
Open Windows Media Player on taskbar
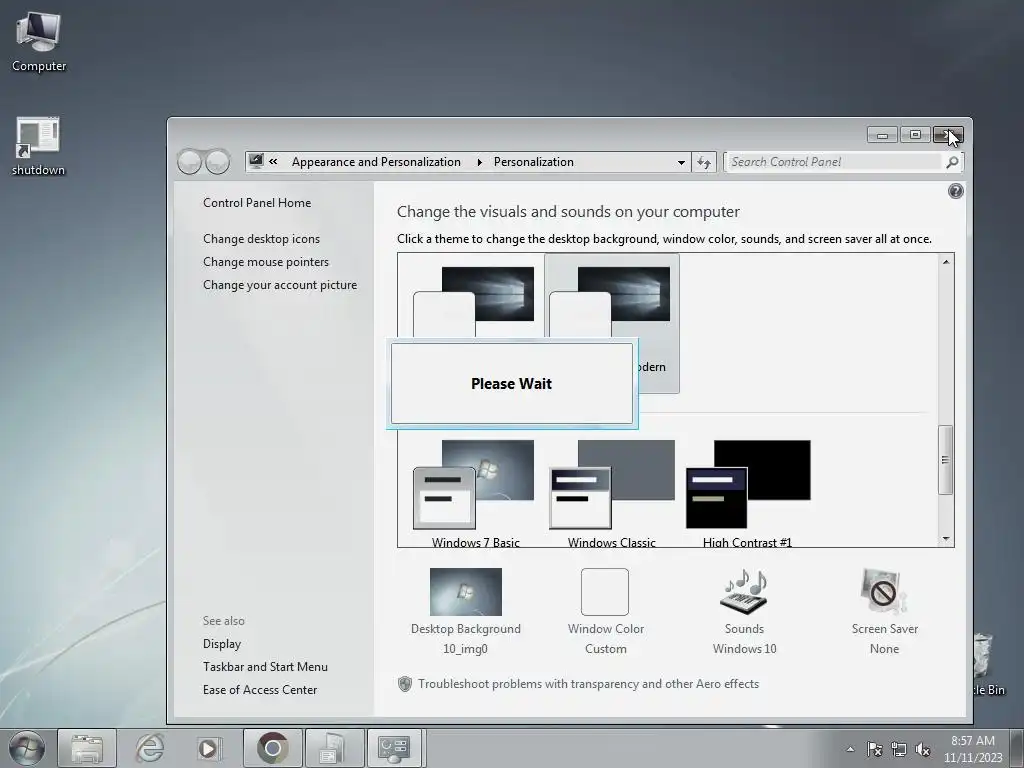(x=210, y=748)
